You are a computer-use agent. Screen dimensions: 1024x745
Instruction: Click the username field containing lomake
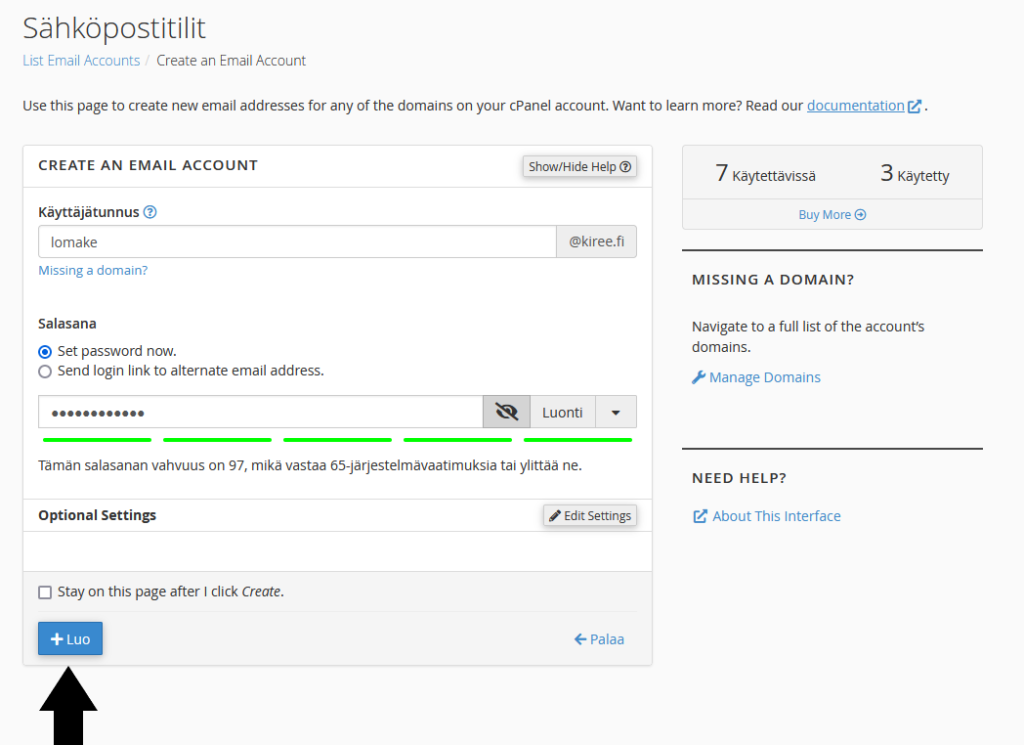tap(297, 242)
